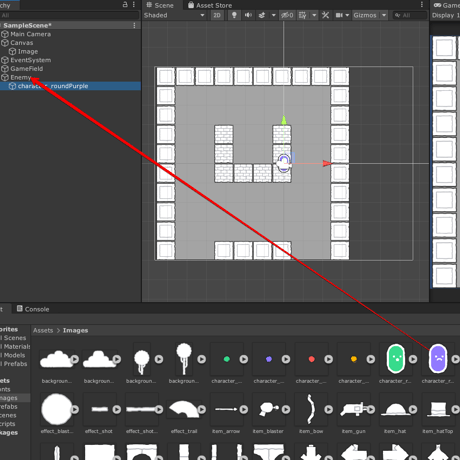Open the Hierarchy panel kebab menu
Image resolution: width=460 pixels, height=460 pixels.
coord(134,4)
